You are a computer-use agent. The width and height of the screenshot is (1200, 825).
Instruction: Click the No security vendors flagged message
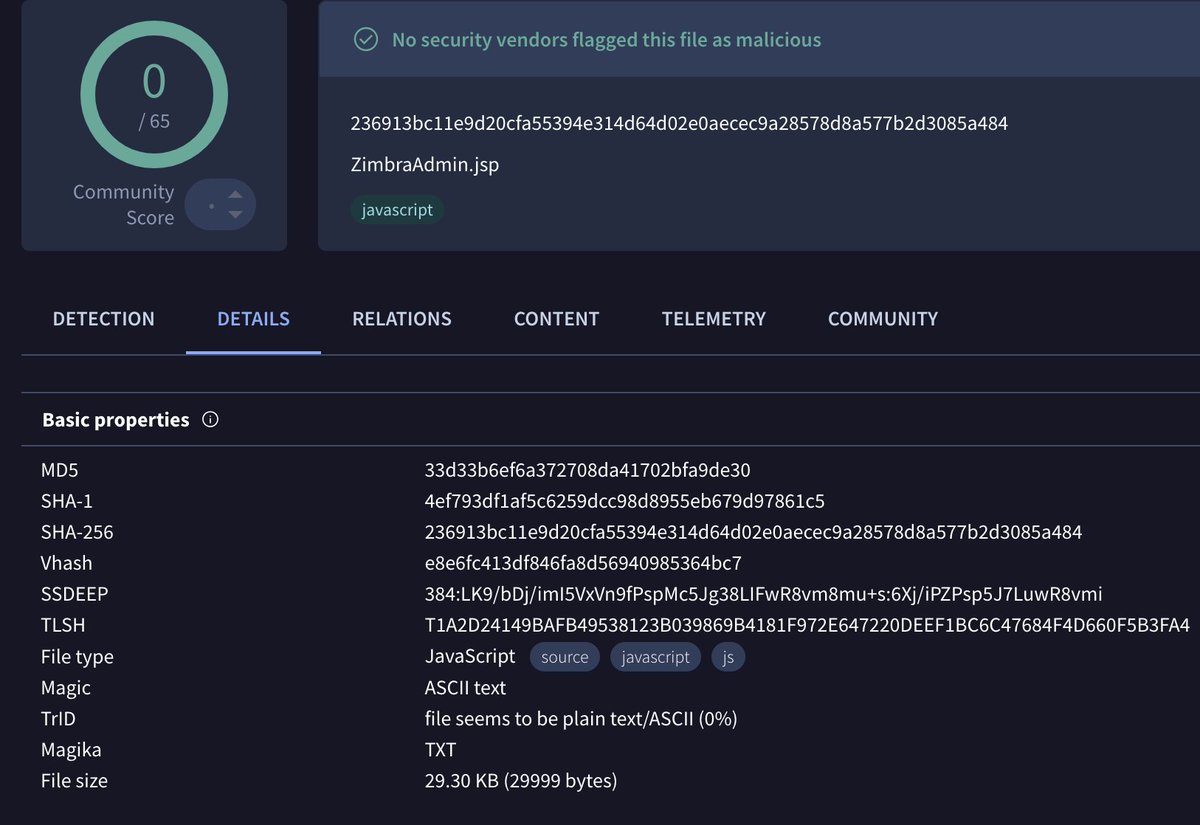(x=606, y=40)
